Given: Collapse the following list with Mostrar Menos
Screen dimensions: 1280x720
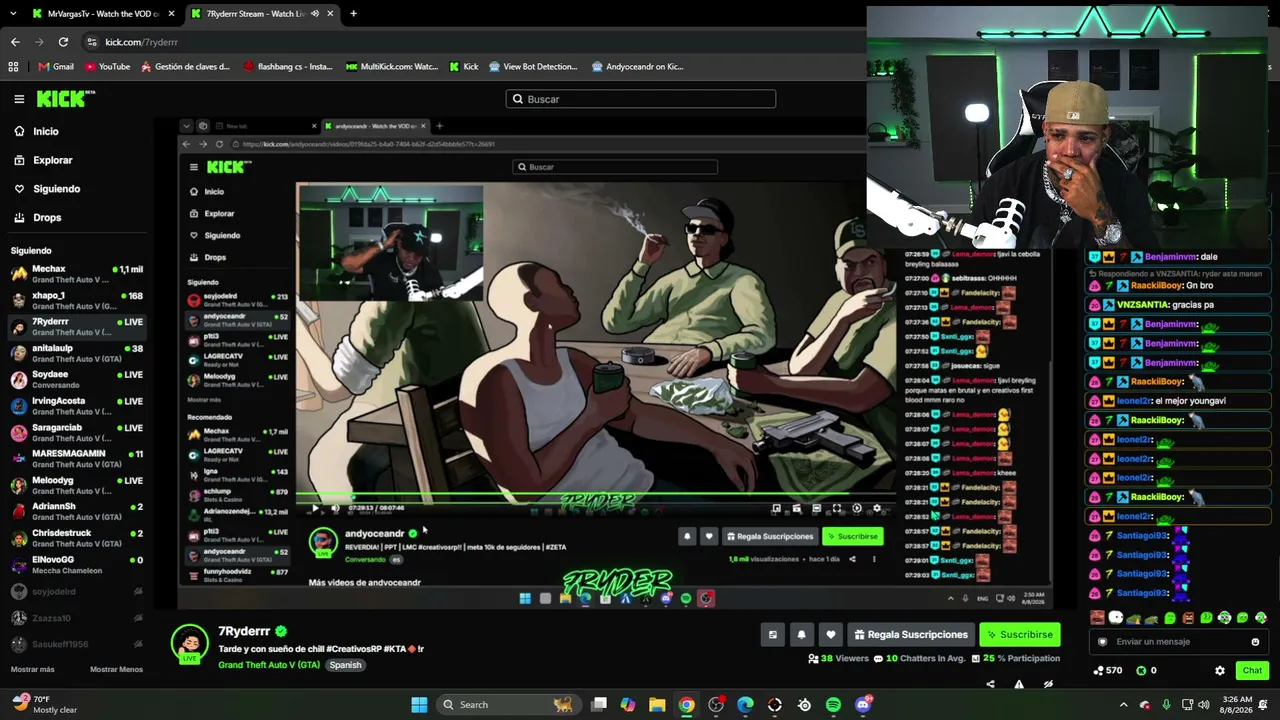Looking at the screenshot, I should (x=116, y=669).
